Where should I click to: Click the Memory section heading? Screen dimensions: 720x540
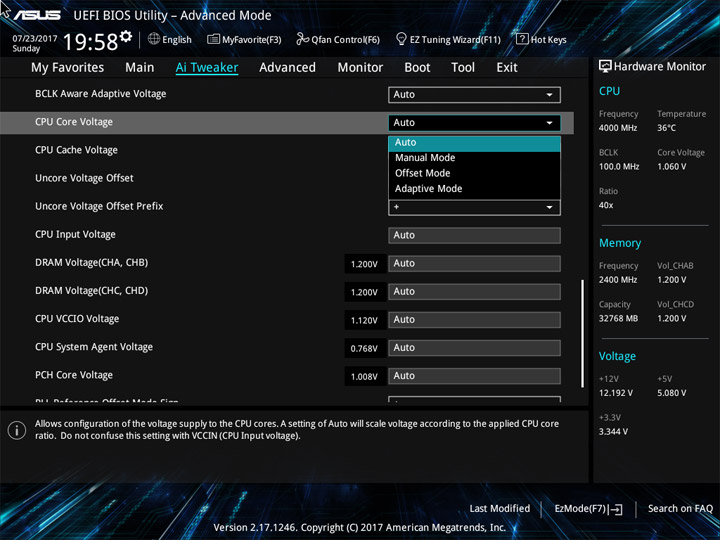pyautogui.click(x=620, y=243)
